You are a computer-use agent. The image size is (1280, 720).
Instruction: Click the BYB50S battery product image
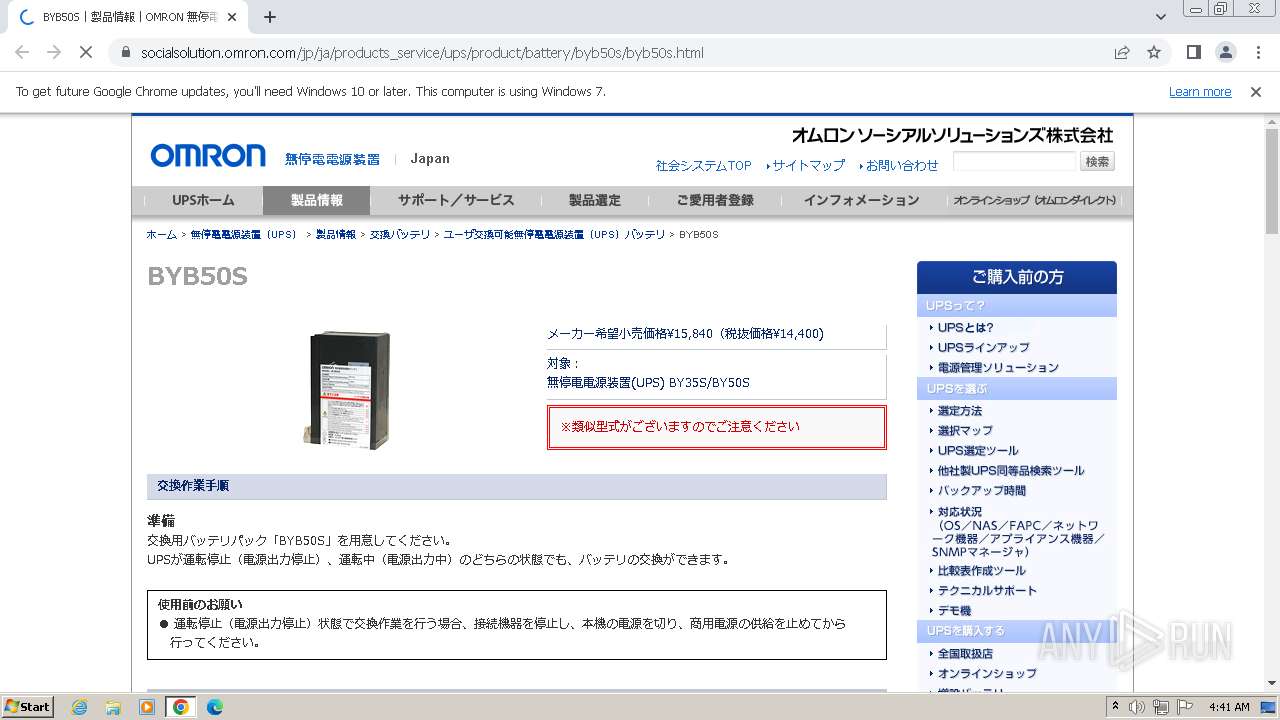[x=347, y=390]
